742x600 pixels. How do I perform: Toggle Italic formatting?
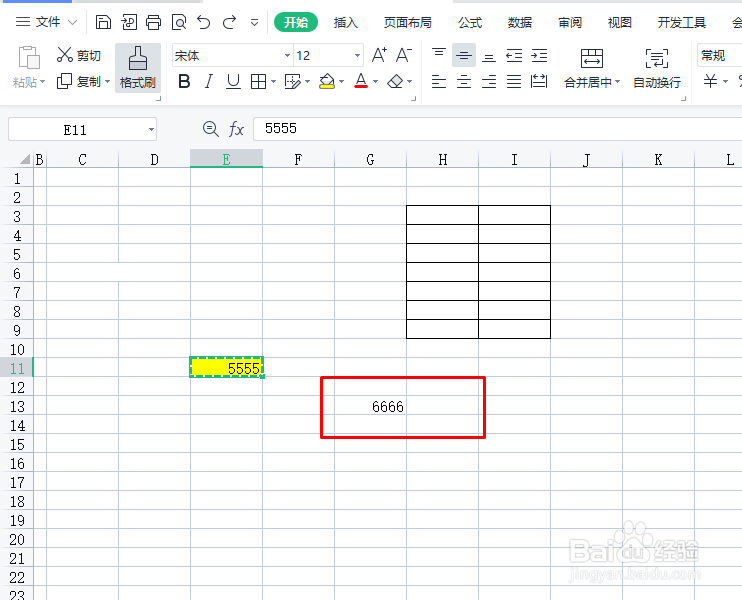[208, 81]
